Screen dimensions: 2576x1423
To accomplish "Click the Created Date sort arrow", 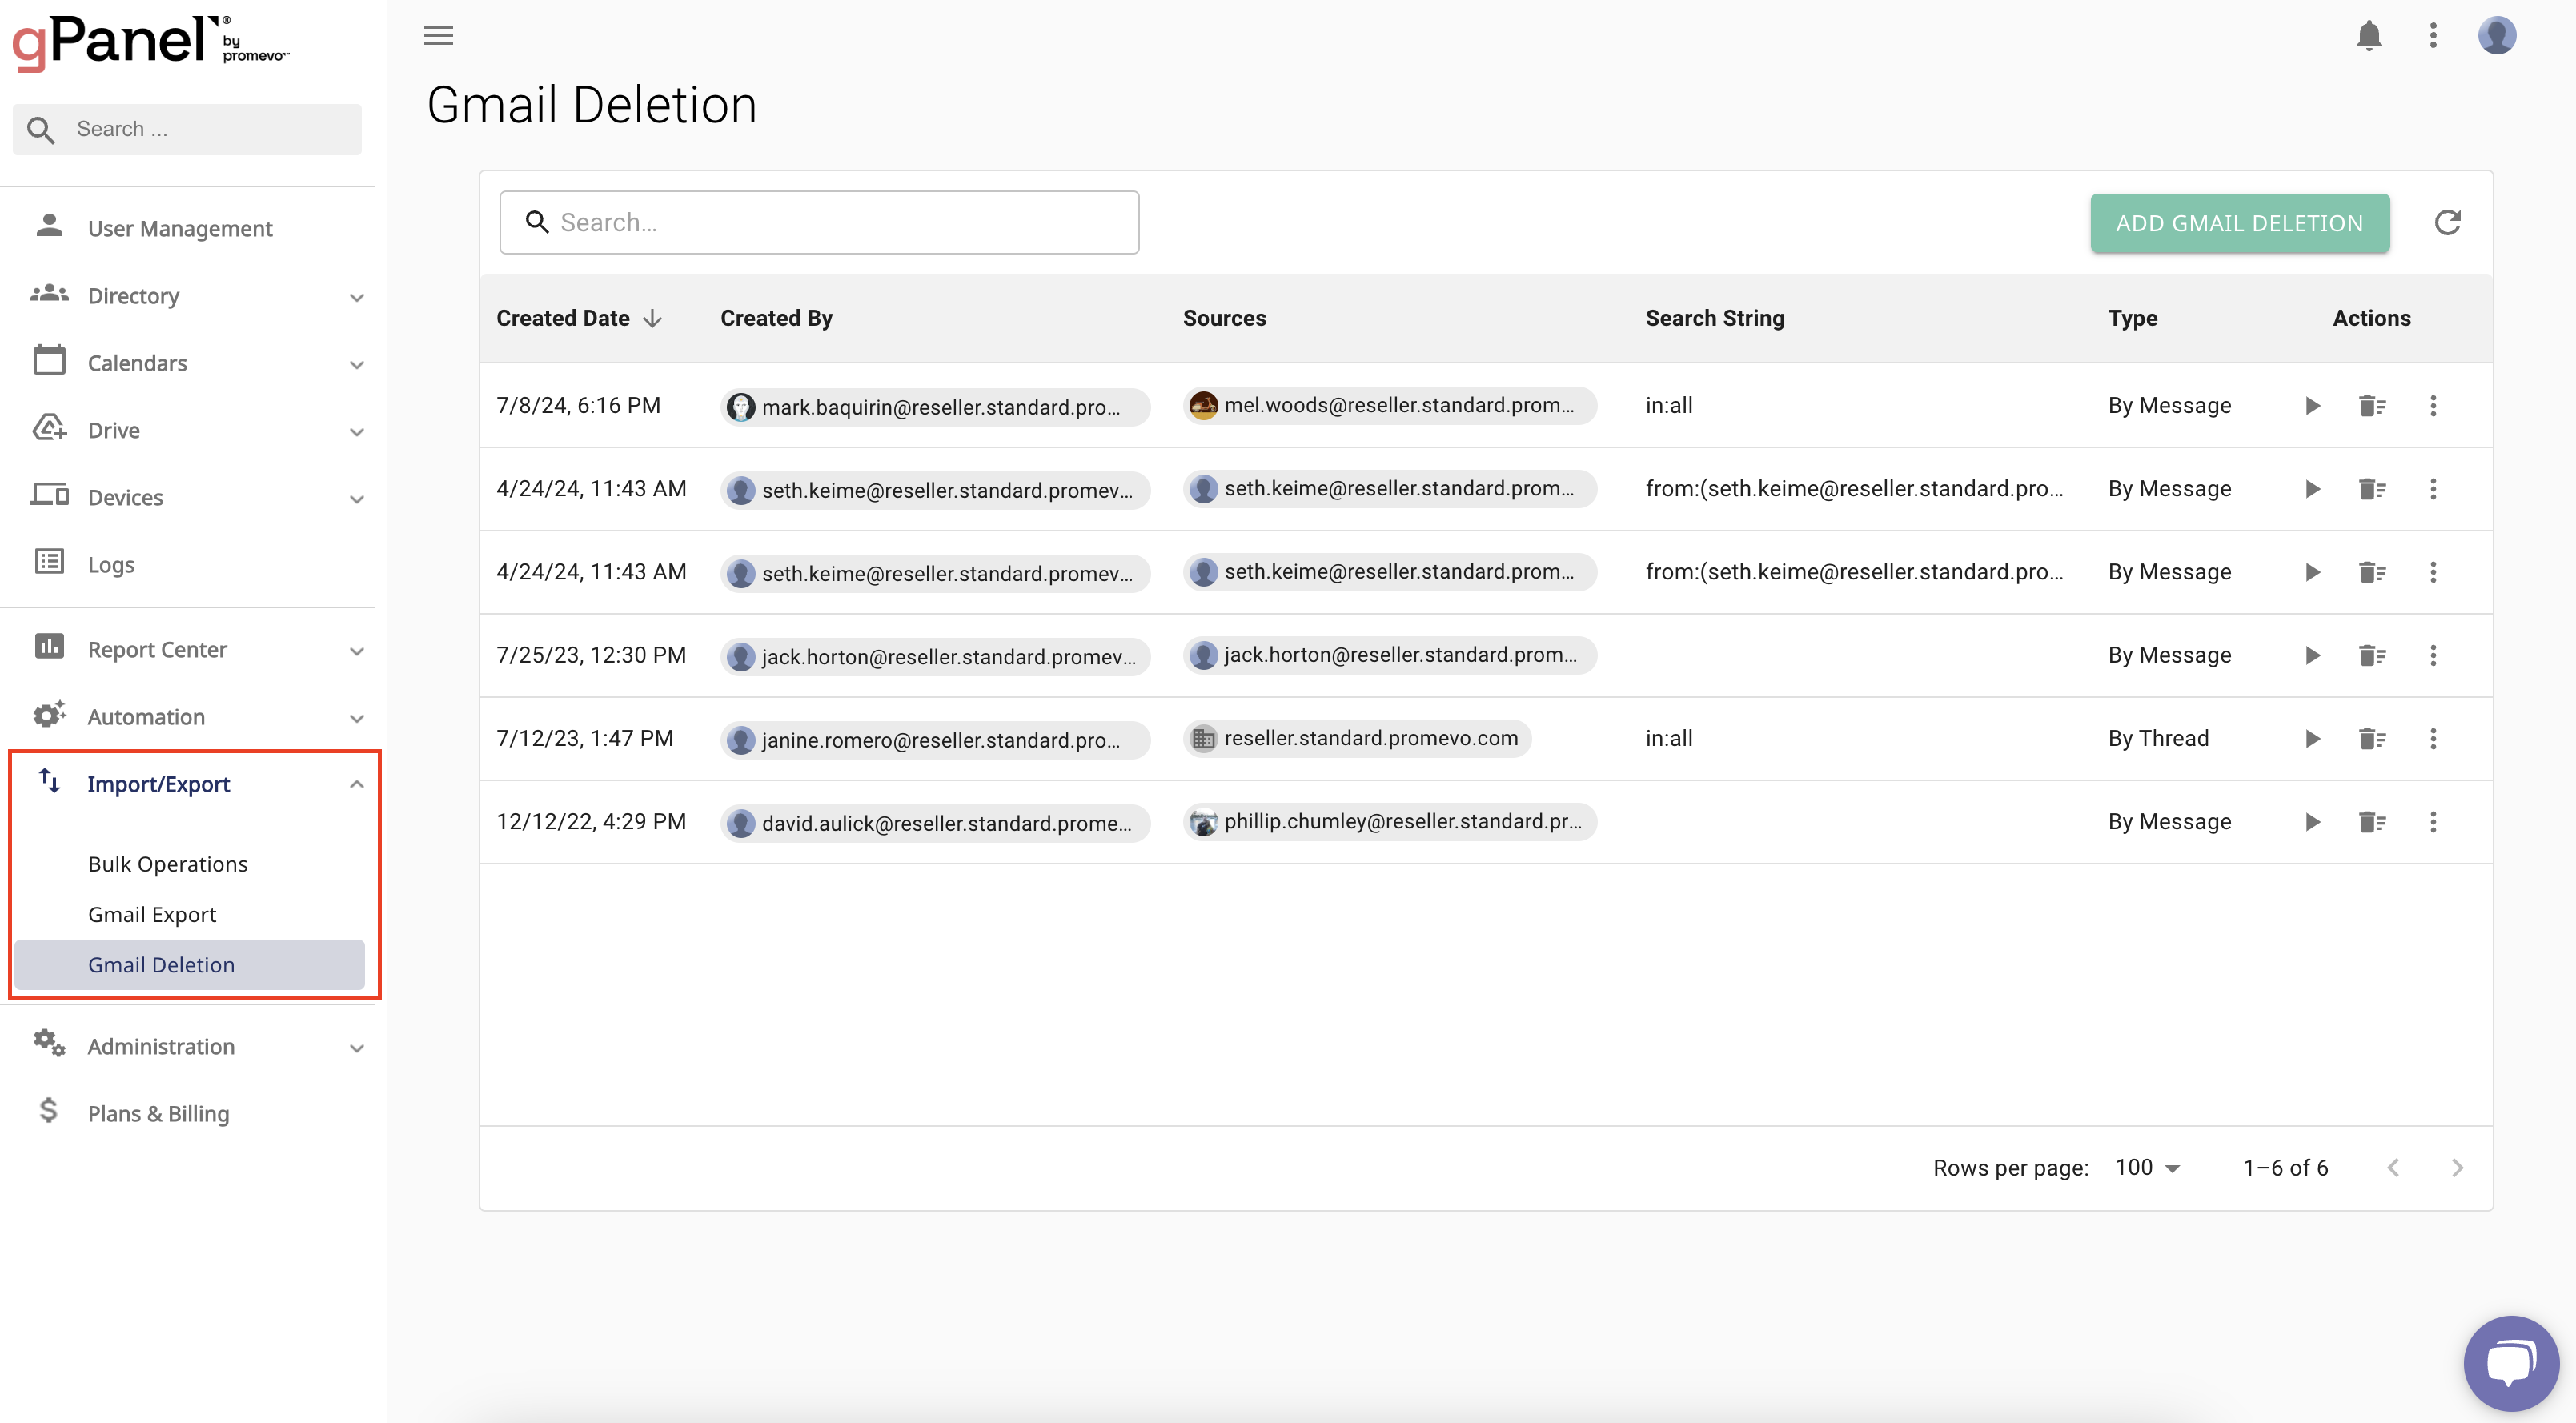I will coord(652,319).
